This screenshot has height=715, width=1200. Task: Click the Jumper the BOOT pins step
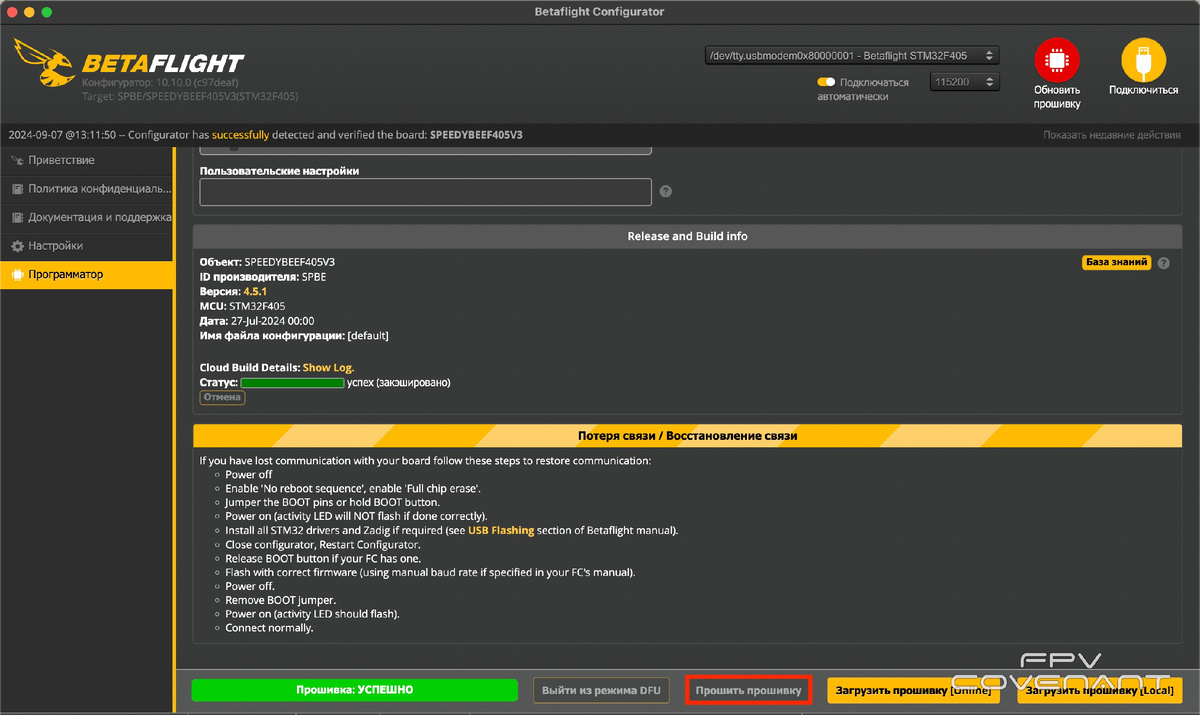pyautogui.click(x=332, y=502)
